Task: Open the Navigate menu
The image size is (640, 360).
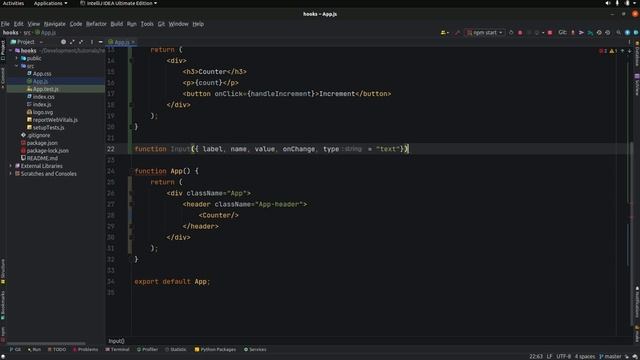Action: point(55,24)
